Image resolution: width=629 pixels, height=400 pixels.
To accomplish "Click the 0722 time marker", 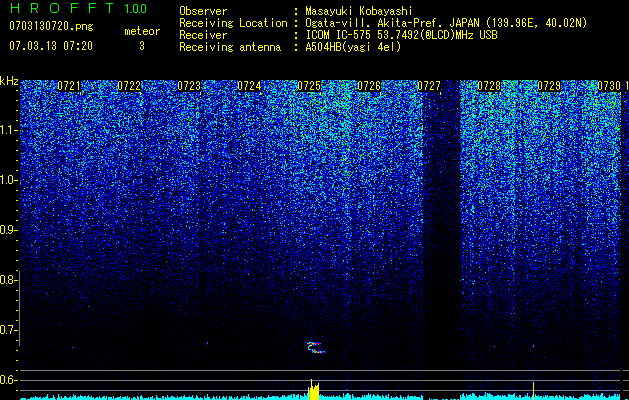I will pos(129,86).
